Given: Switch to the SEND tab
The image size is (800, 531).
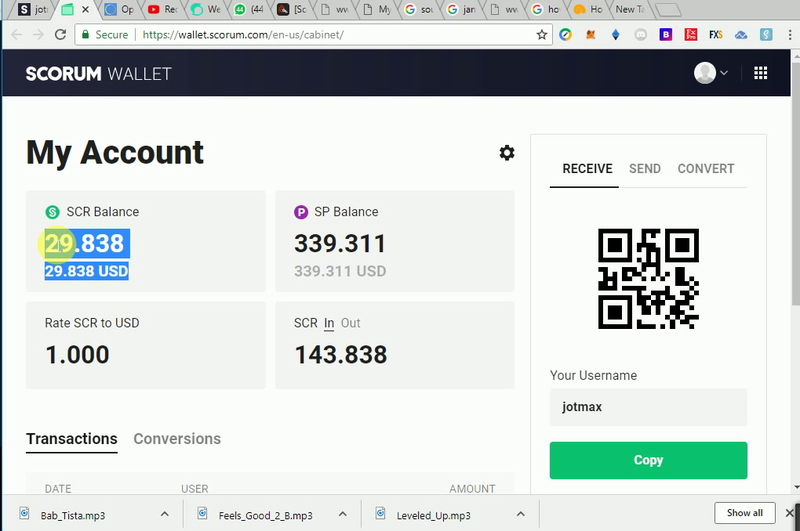Looking at the screenshot, I should (644, 169).
